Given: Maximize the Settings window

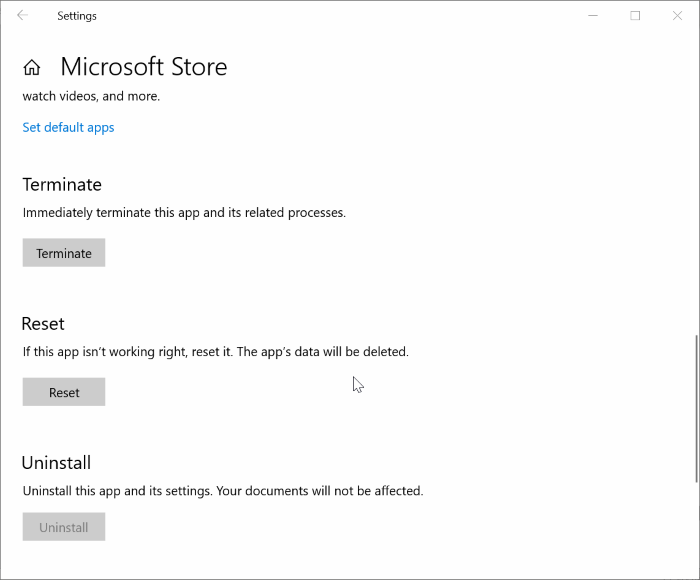Looking at the screenshot, I should point(635,16).
